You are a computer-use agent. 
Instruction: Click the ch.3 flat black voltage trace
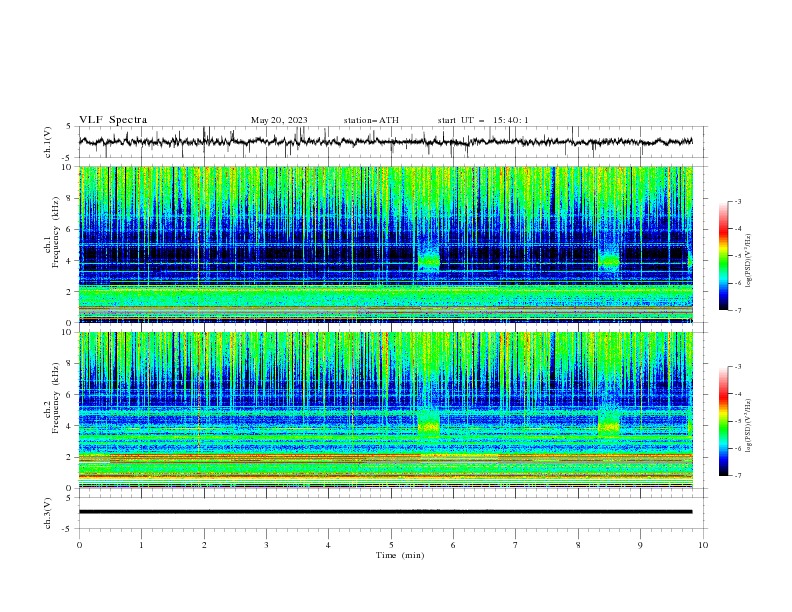[x=385, y=512]
